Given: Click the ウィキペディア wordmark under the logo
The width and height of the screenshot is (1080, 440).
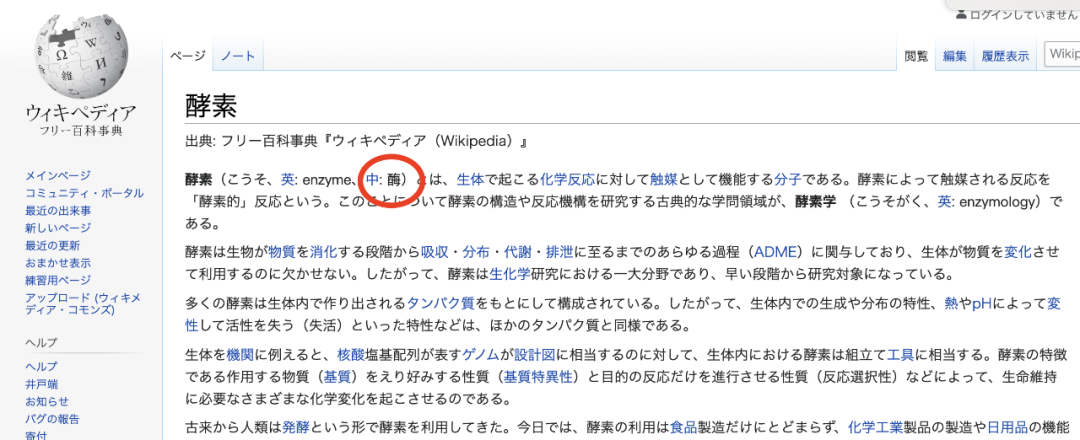Looking at the screenshot, I should pyautogui.click(x=81, y=112).
